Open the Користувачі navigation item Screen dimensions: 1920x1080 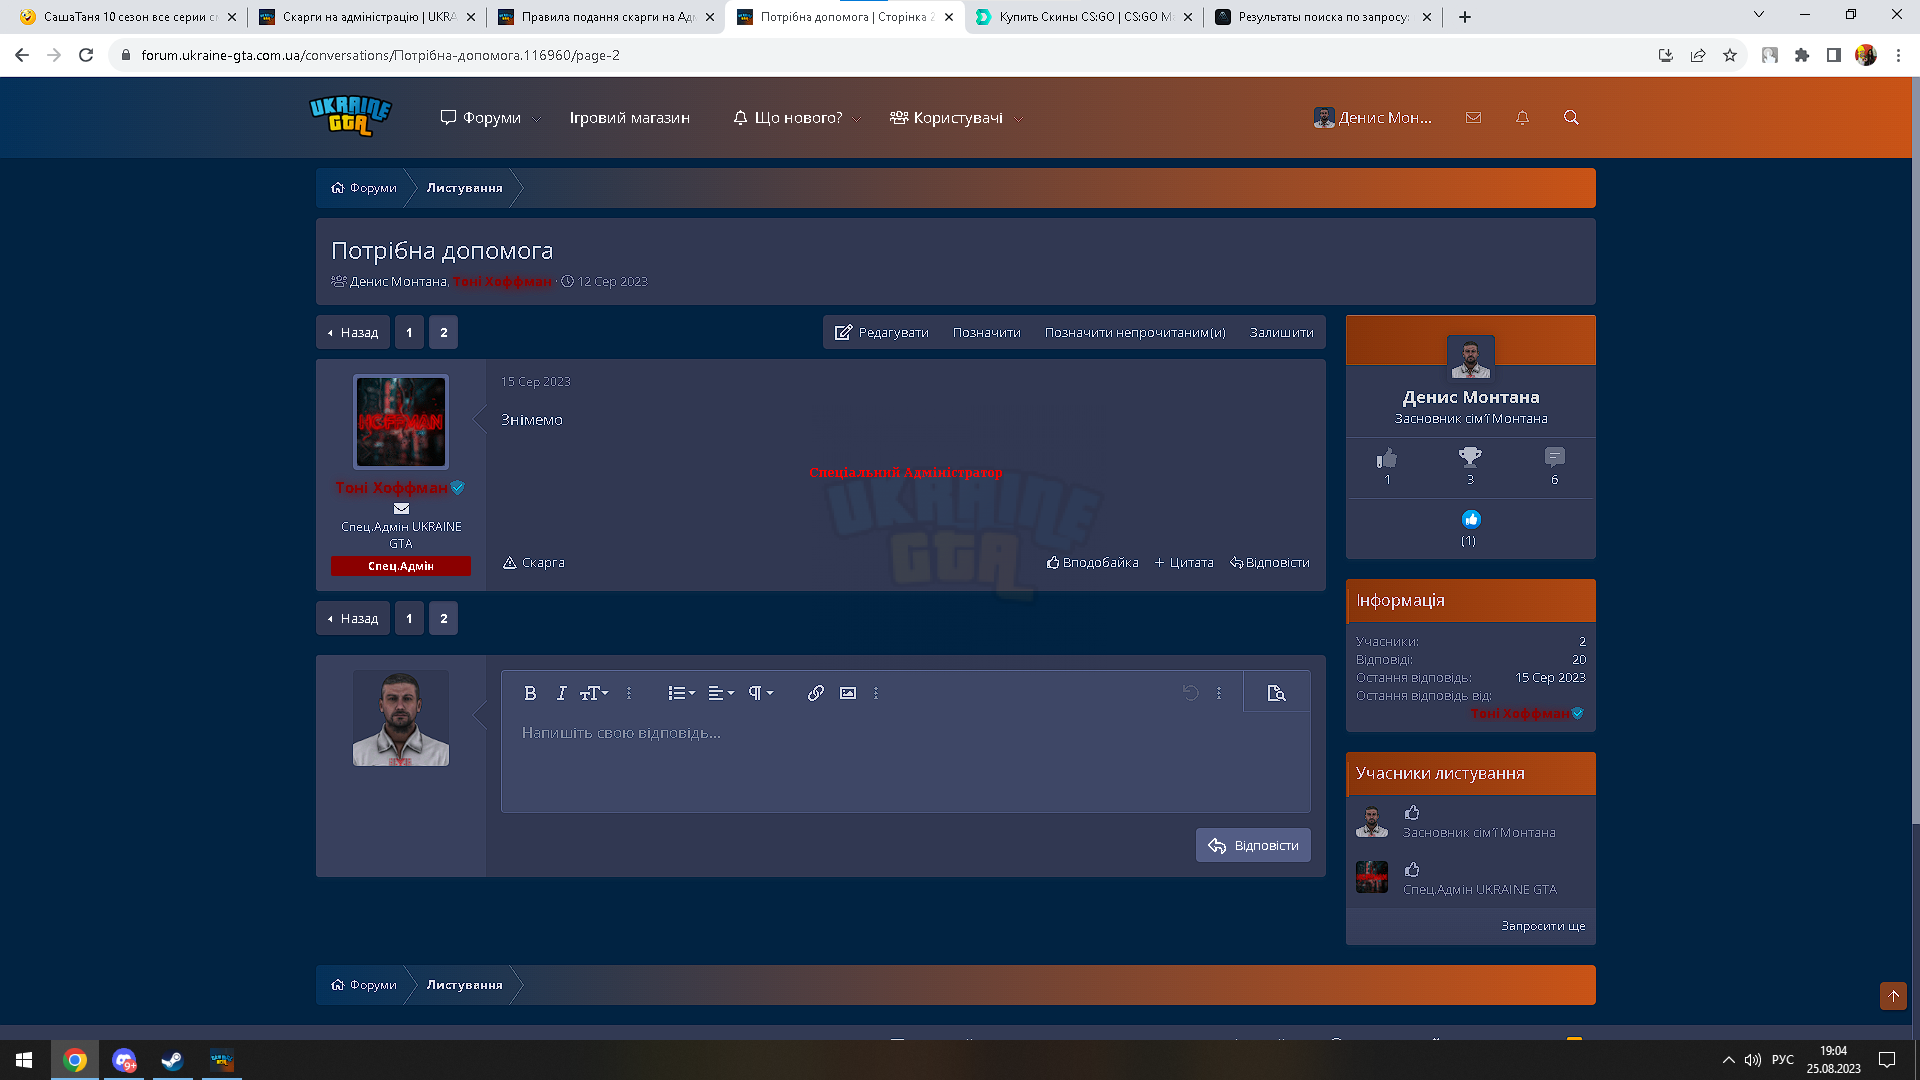click(x=946, y=118)
